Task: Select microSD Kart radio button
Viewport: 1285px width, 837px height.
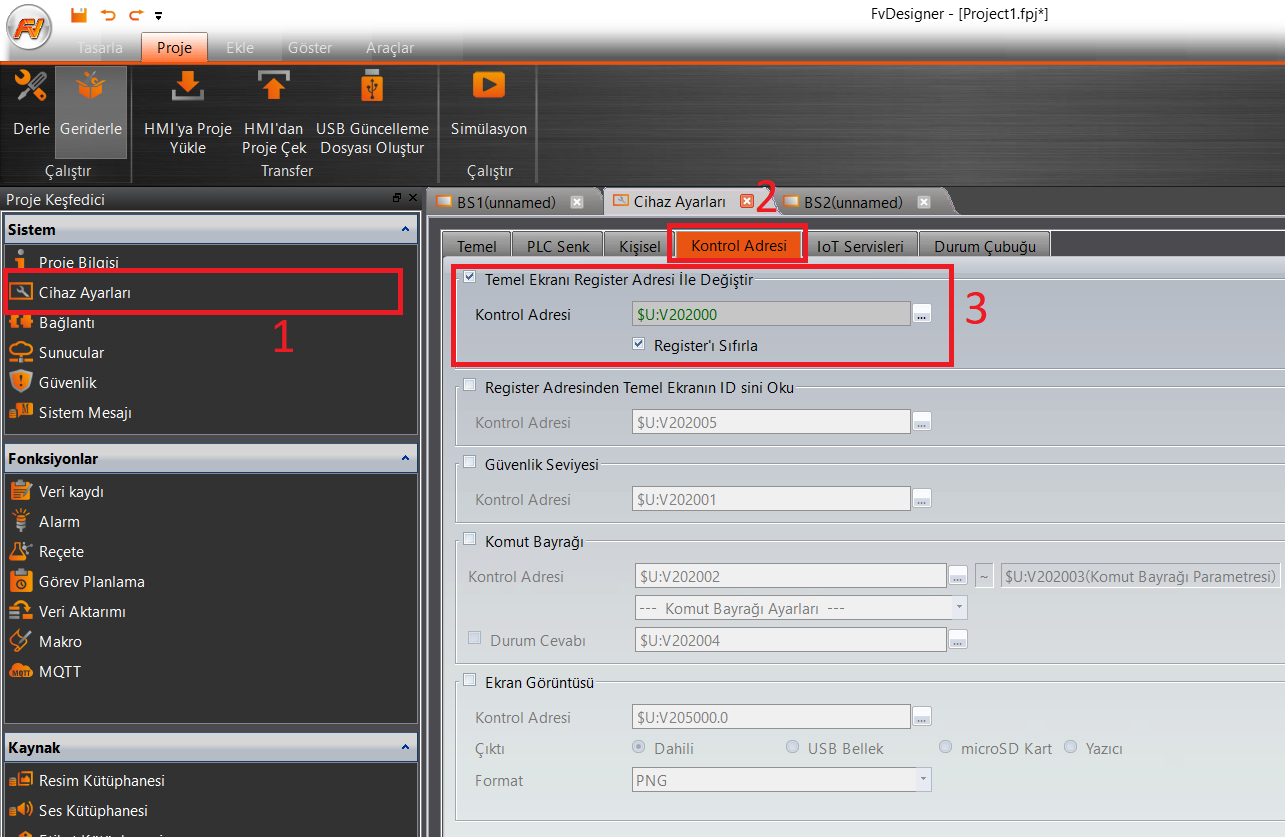Action: (x=945, y=747)
